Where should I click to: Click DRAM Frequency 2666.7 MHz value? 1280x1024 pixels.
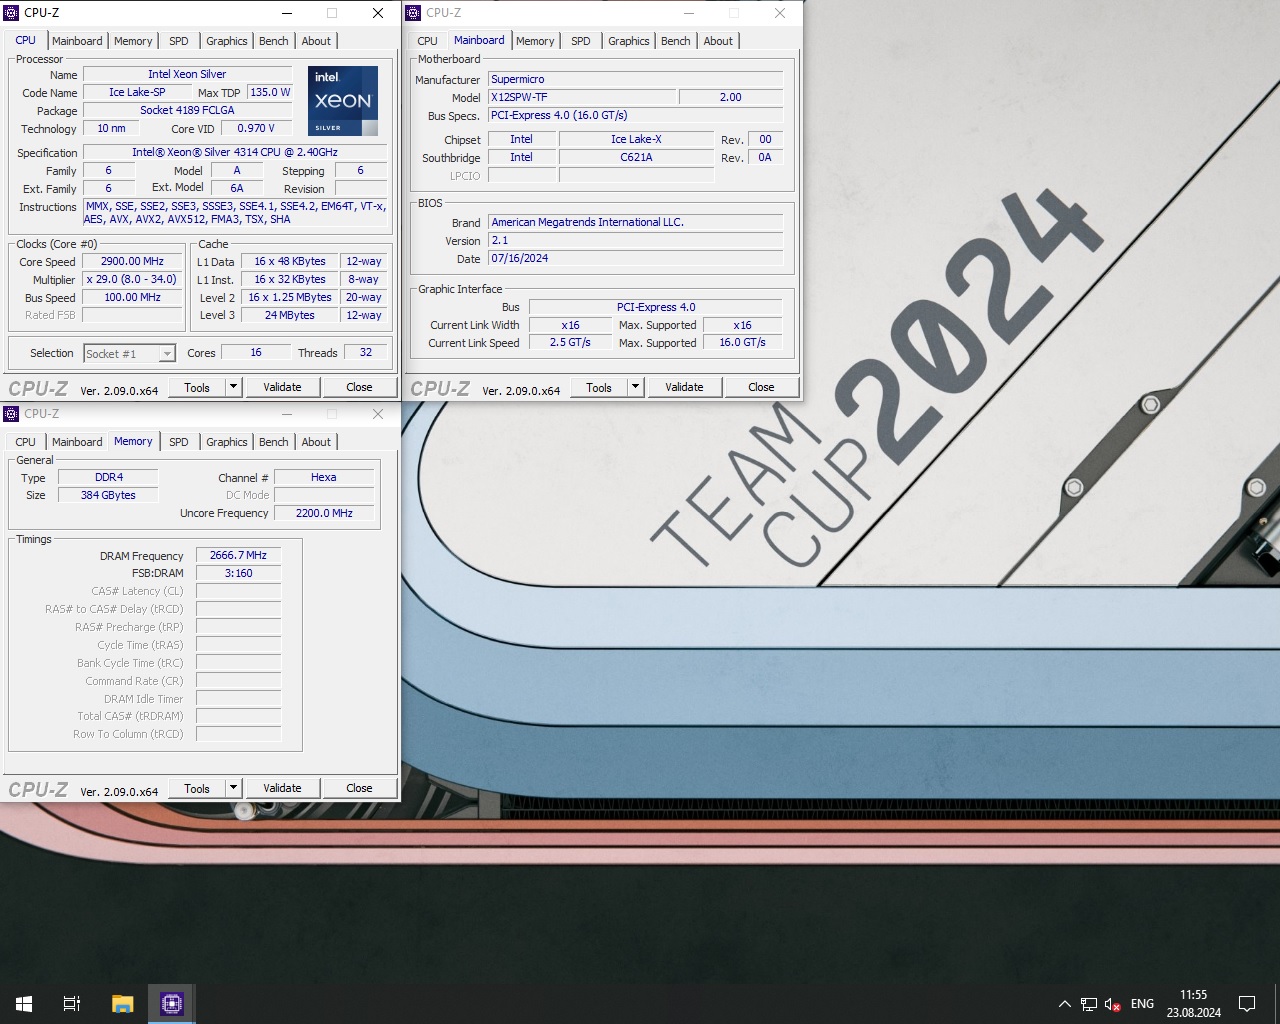238,555
